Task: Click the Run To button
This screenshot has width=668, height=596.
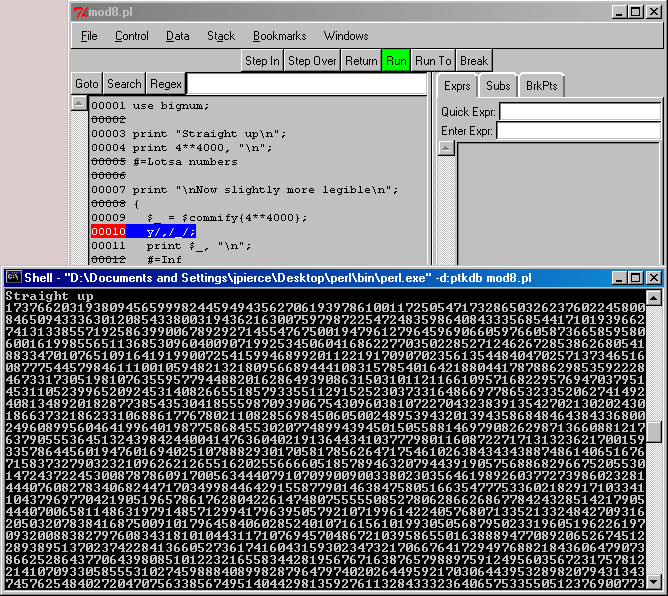Action: 433,61
